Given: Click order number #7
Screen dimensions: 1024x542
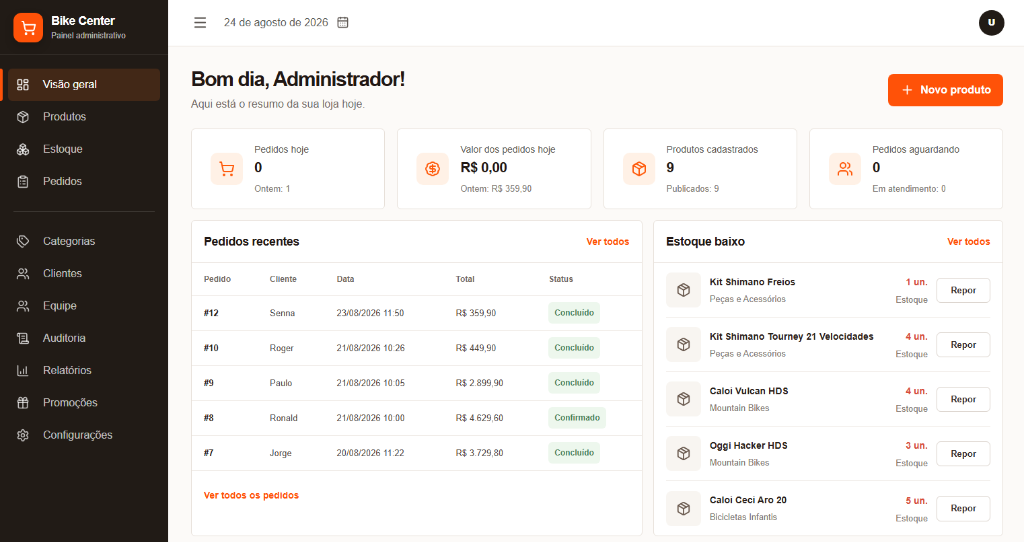Looking at the screenshot, I should [x=208, y=453].
